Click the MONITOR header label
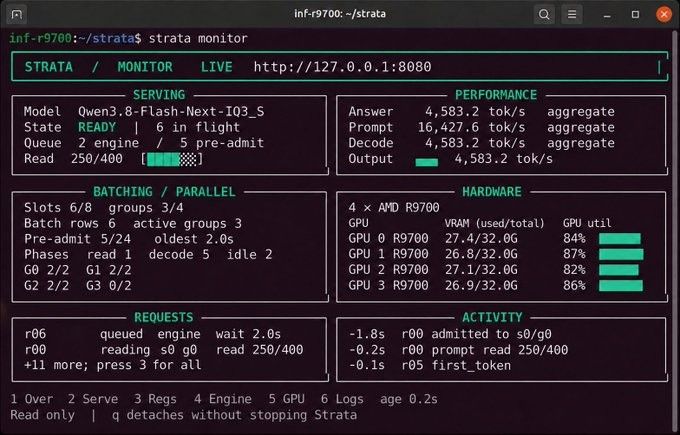The image size is (680, 435). pyautogui.click(x=145, y=67)
